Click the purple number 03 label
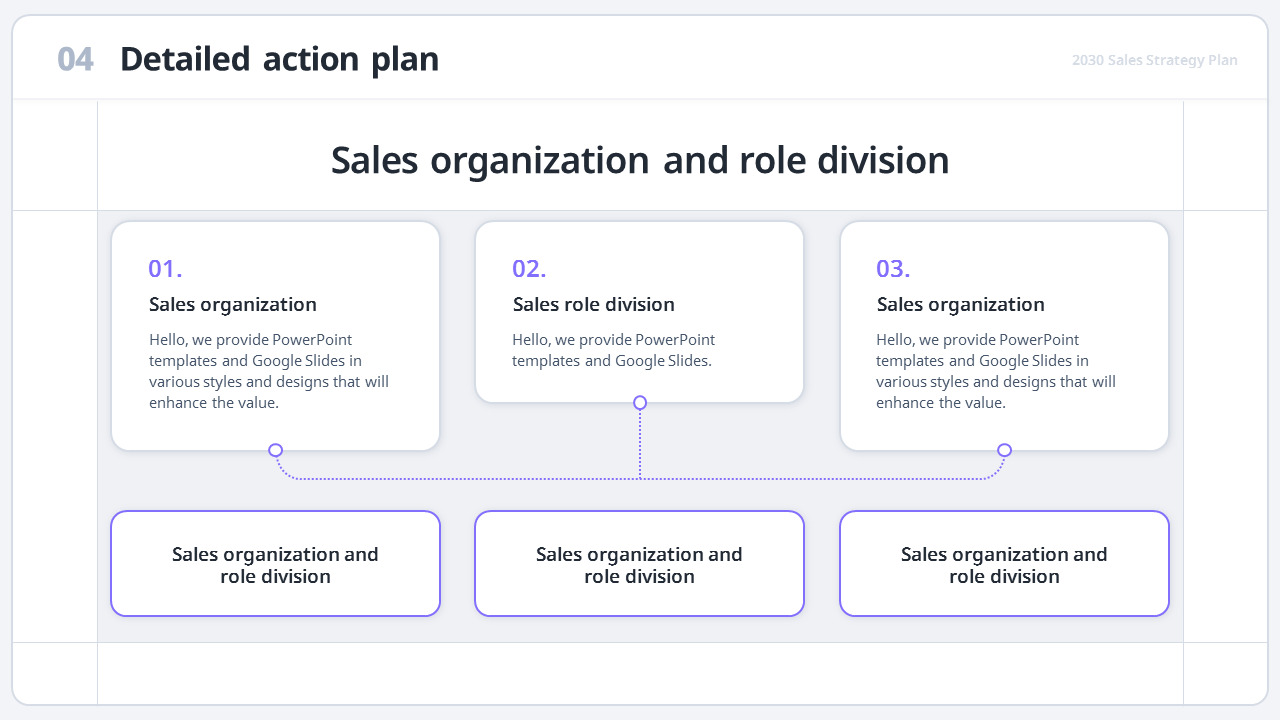This screenshot has height=720, width=1280. [x=894, y=268]
